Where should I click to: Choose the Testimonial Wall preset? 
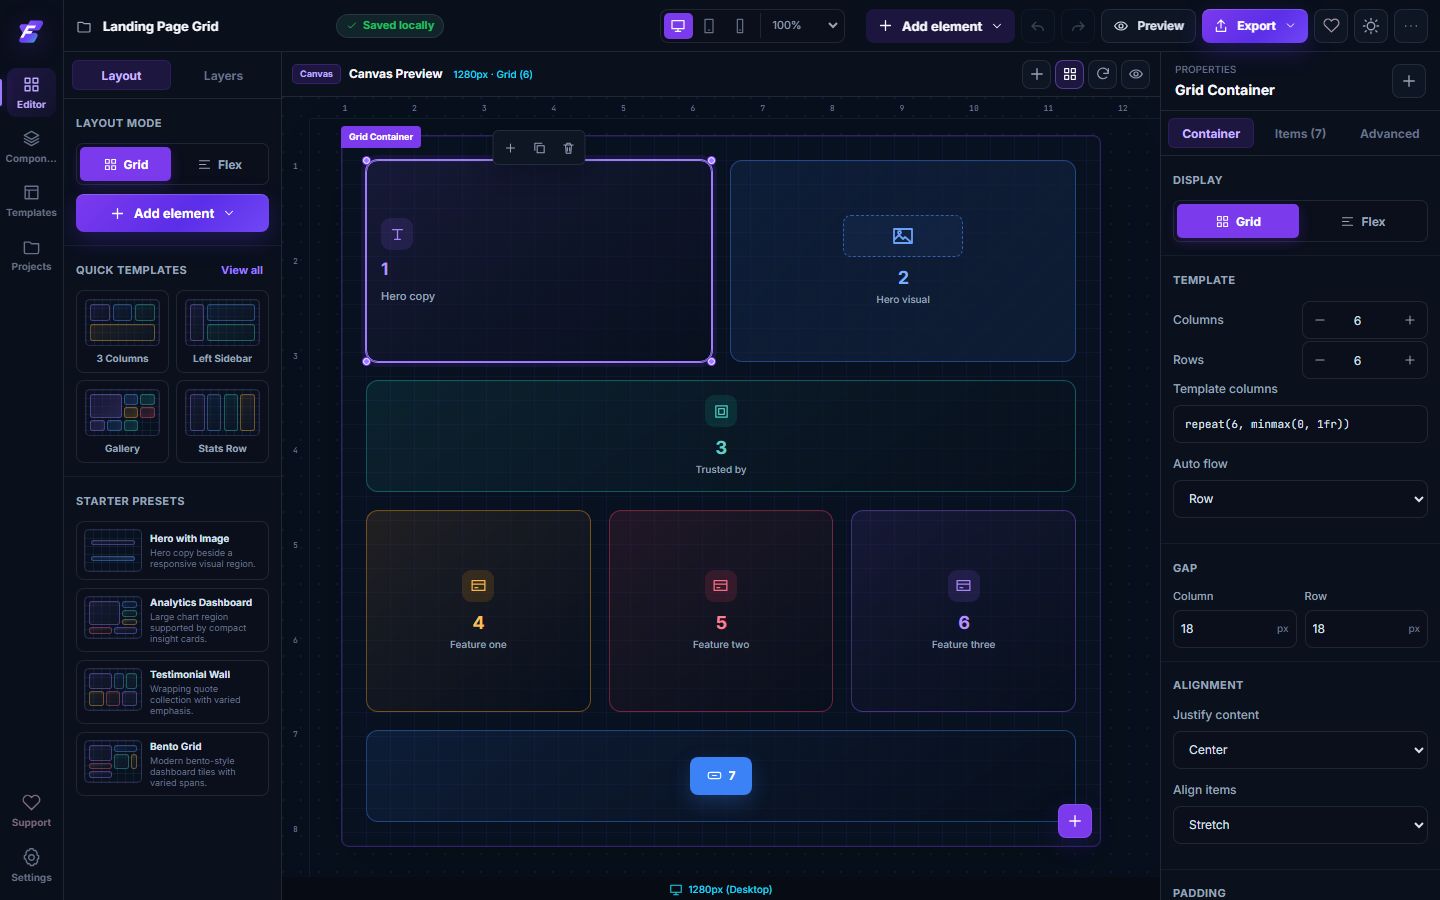click(172, 692)
